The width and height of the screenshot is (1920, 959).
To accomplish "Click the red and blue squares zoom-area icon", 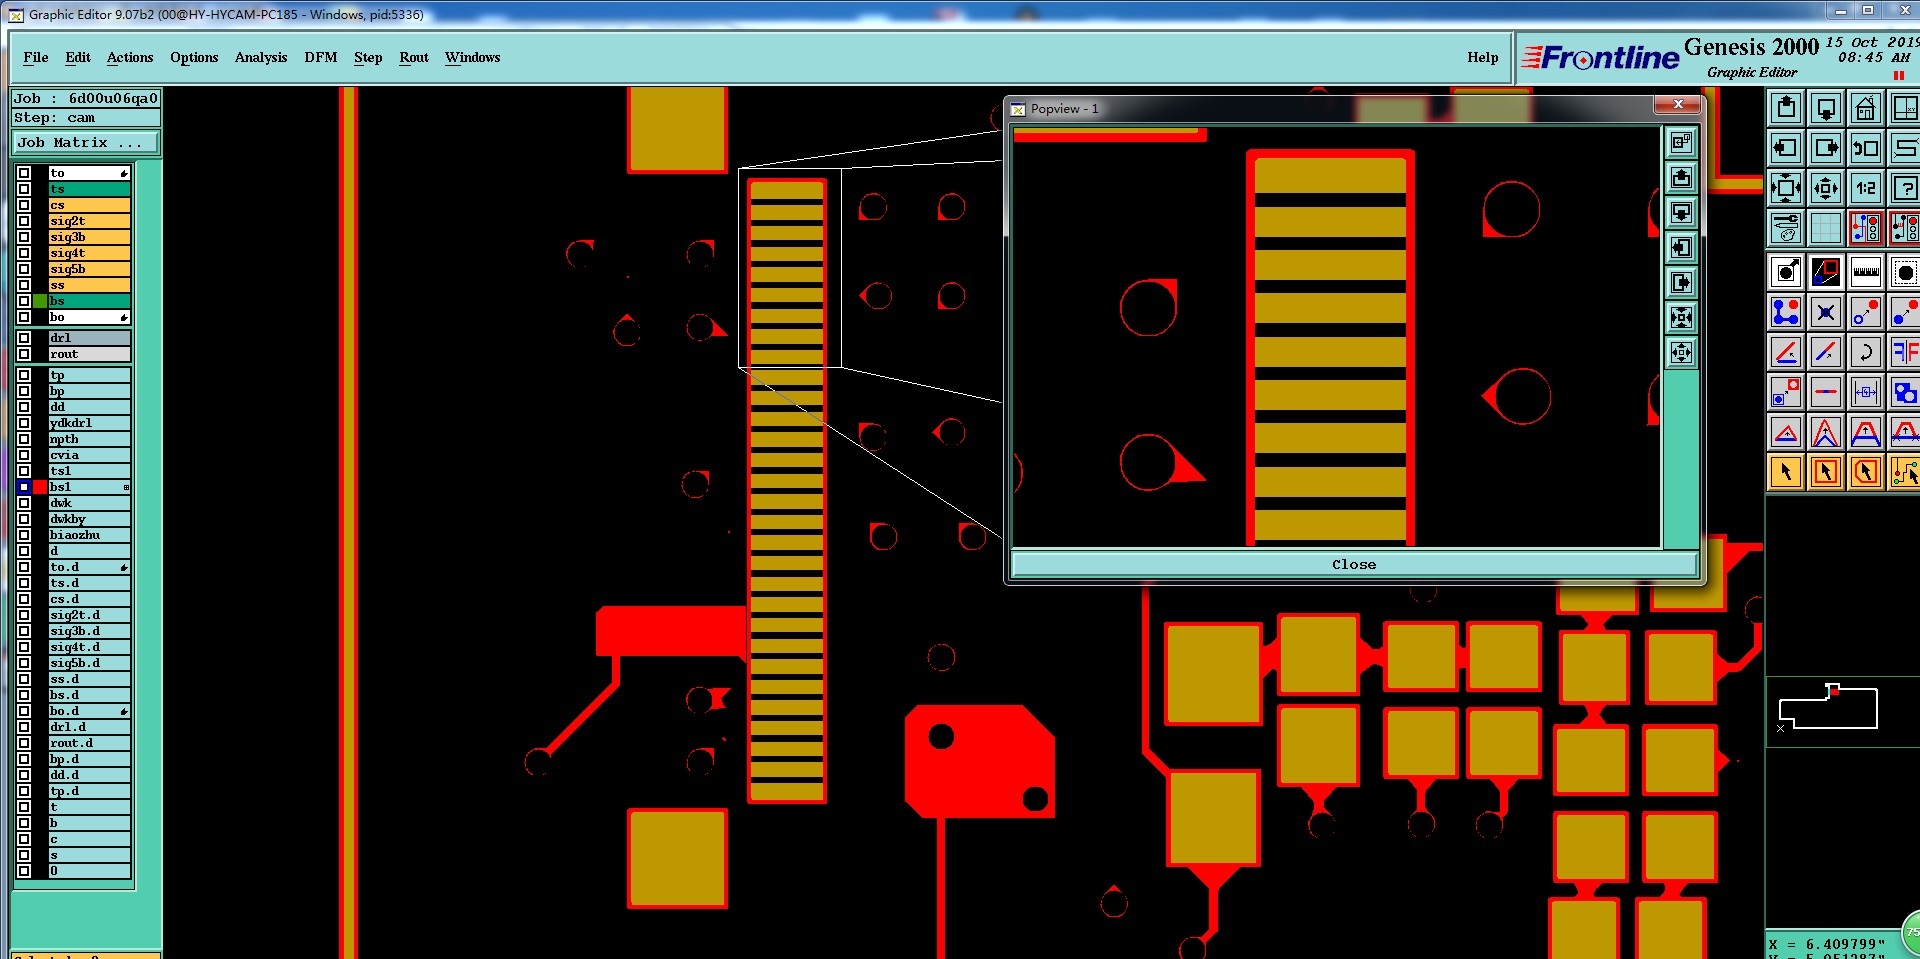I will click(1826, 272).
